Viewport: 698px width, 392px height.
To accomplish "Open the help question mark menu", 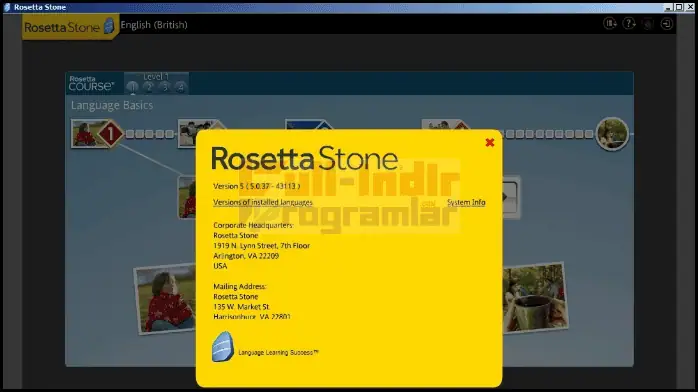I will pos(629,24).
